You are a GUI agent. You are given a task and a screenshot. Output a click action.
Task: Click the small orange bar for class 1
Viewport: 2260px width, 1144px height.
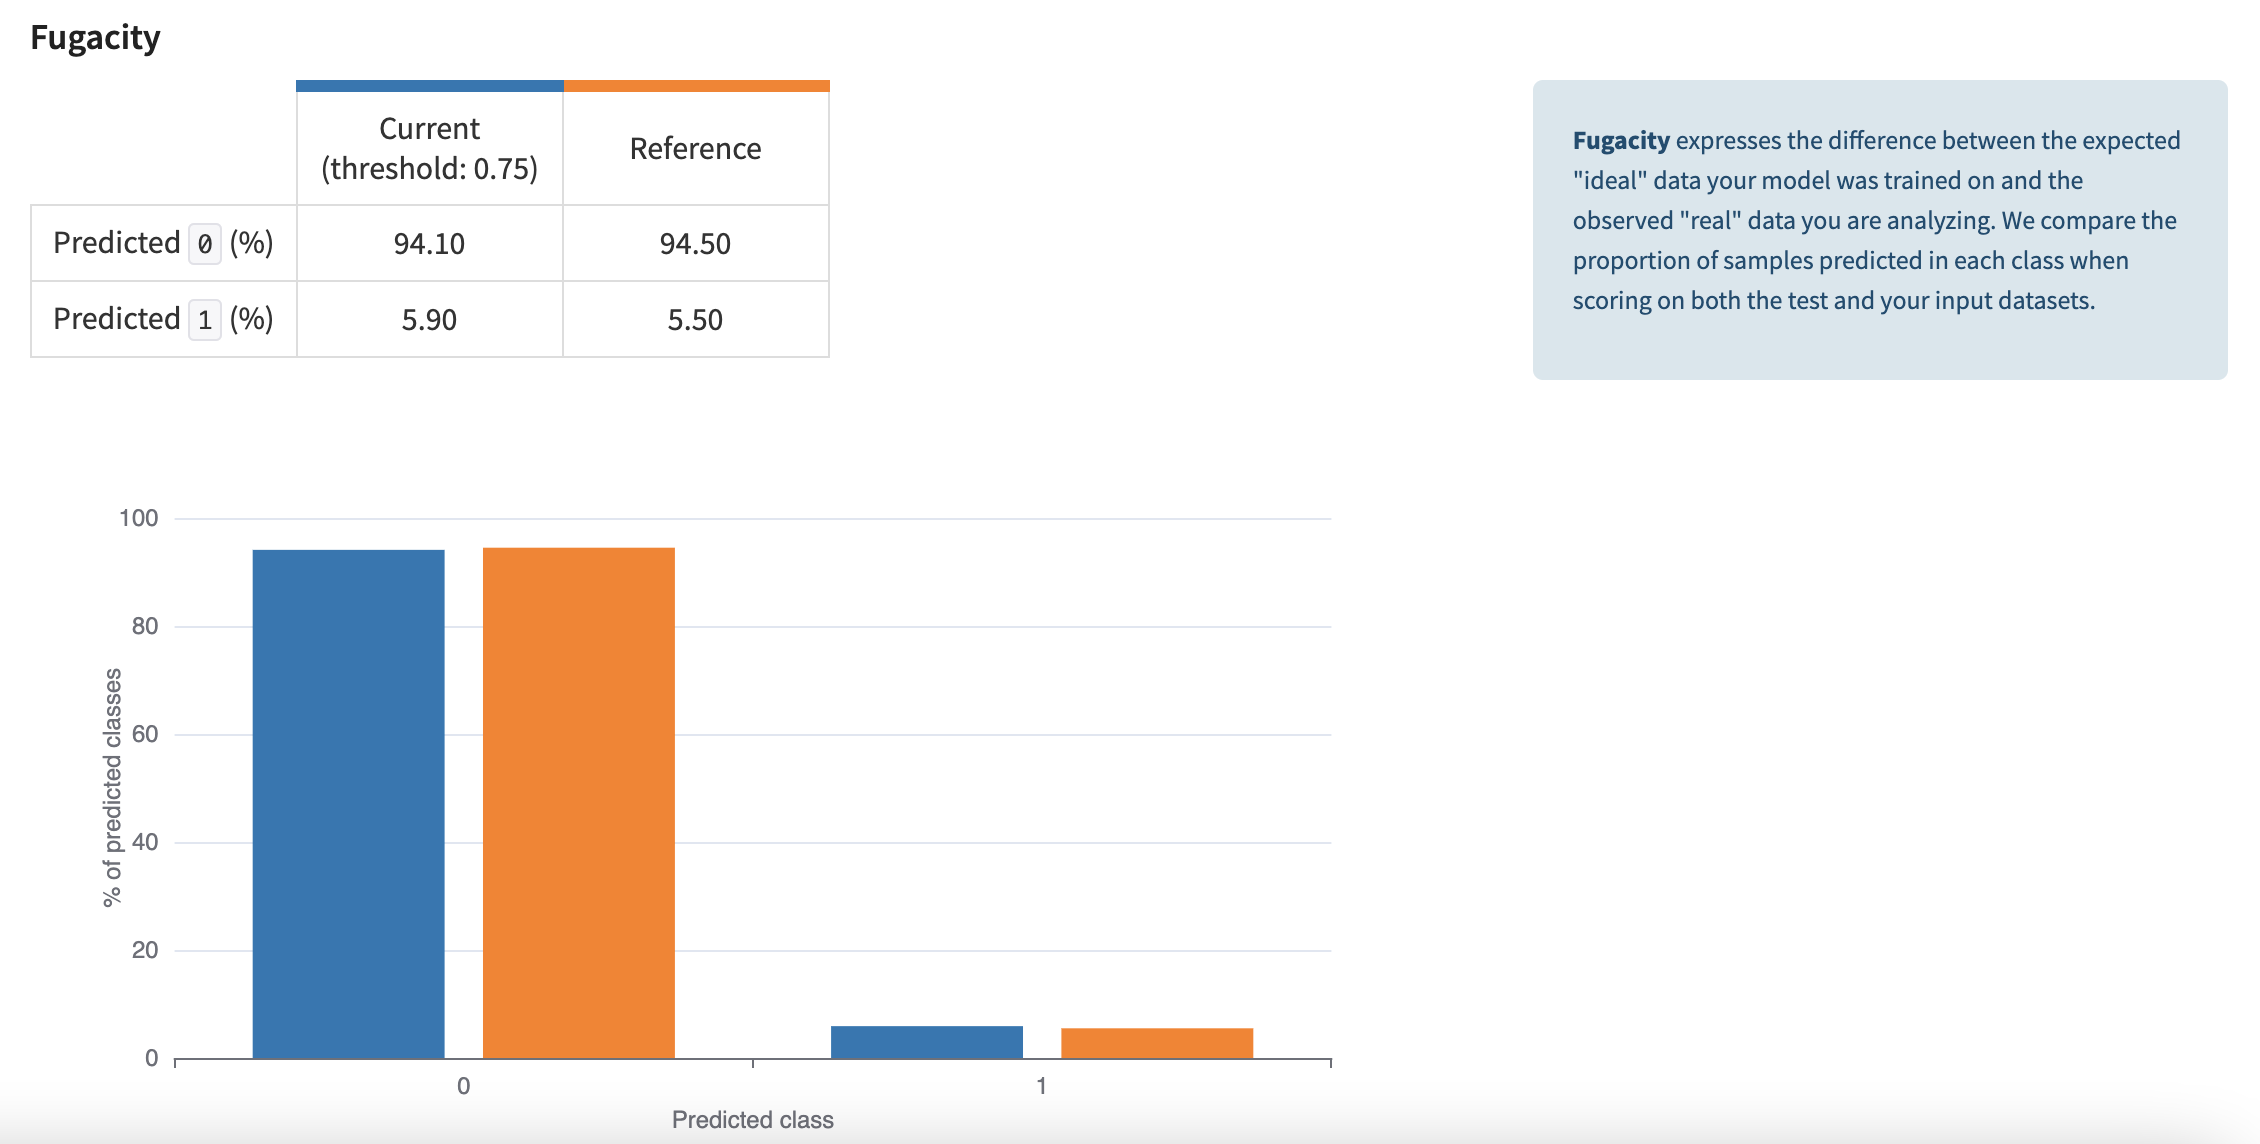(x=1156, y=1043)
